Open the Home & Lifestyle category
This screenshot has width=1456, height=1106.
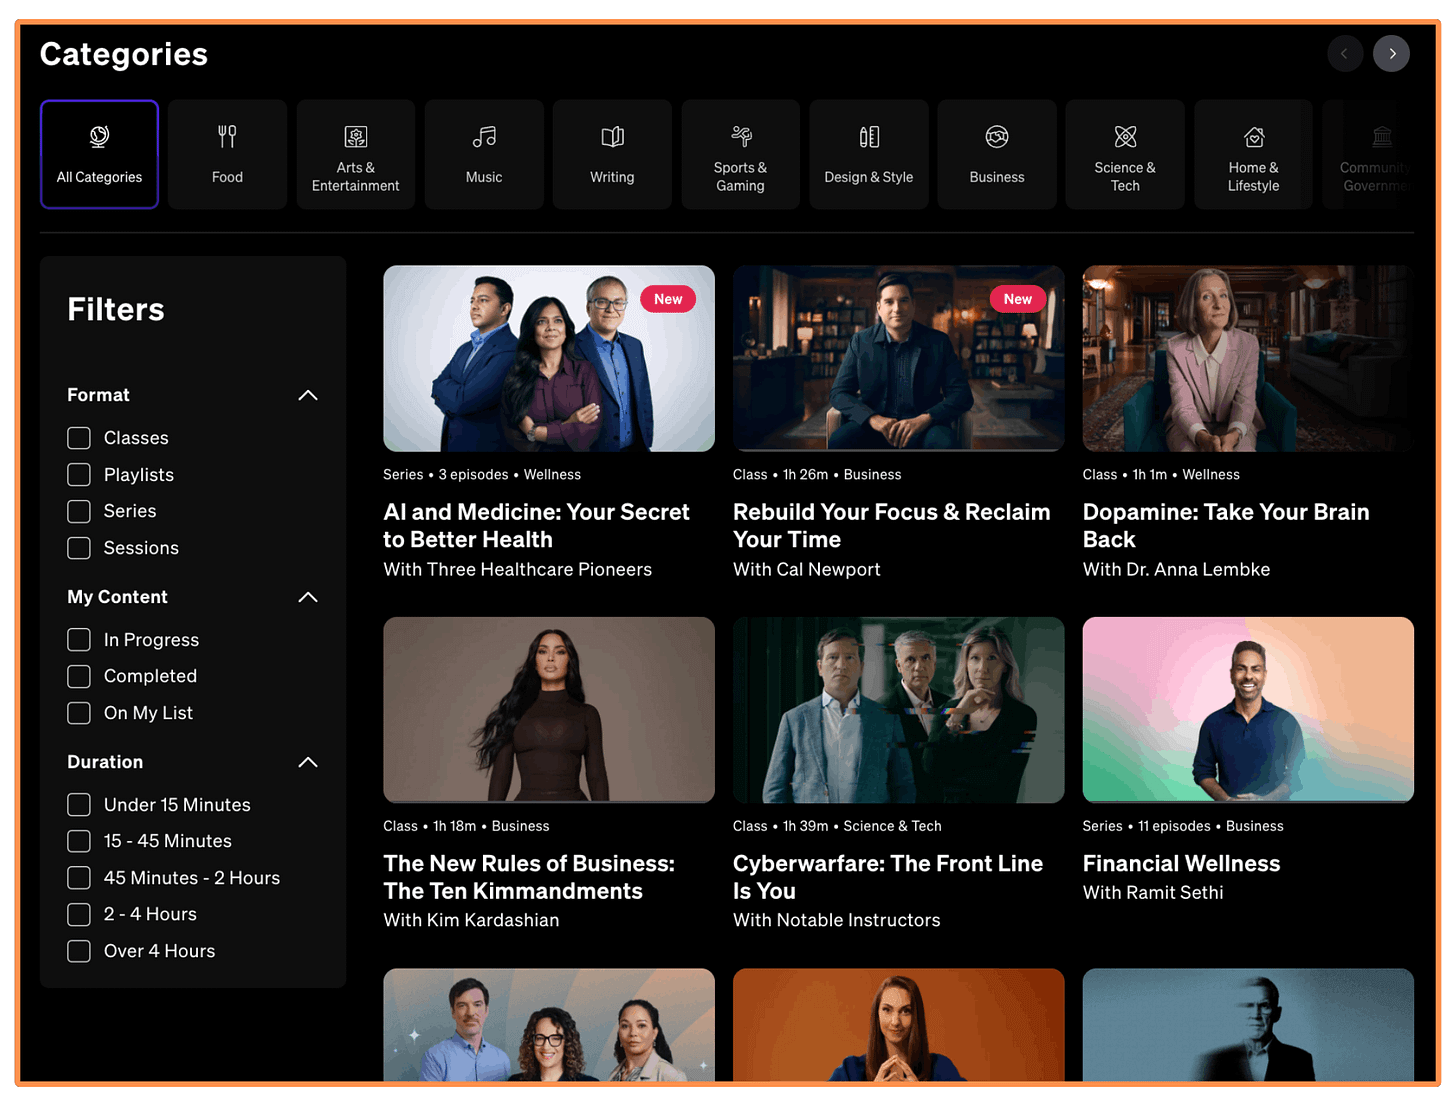(x=1253, y=154)
